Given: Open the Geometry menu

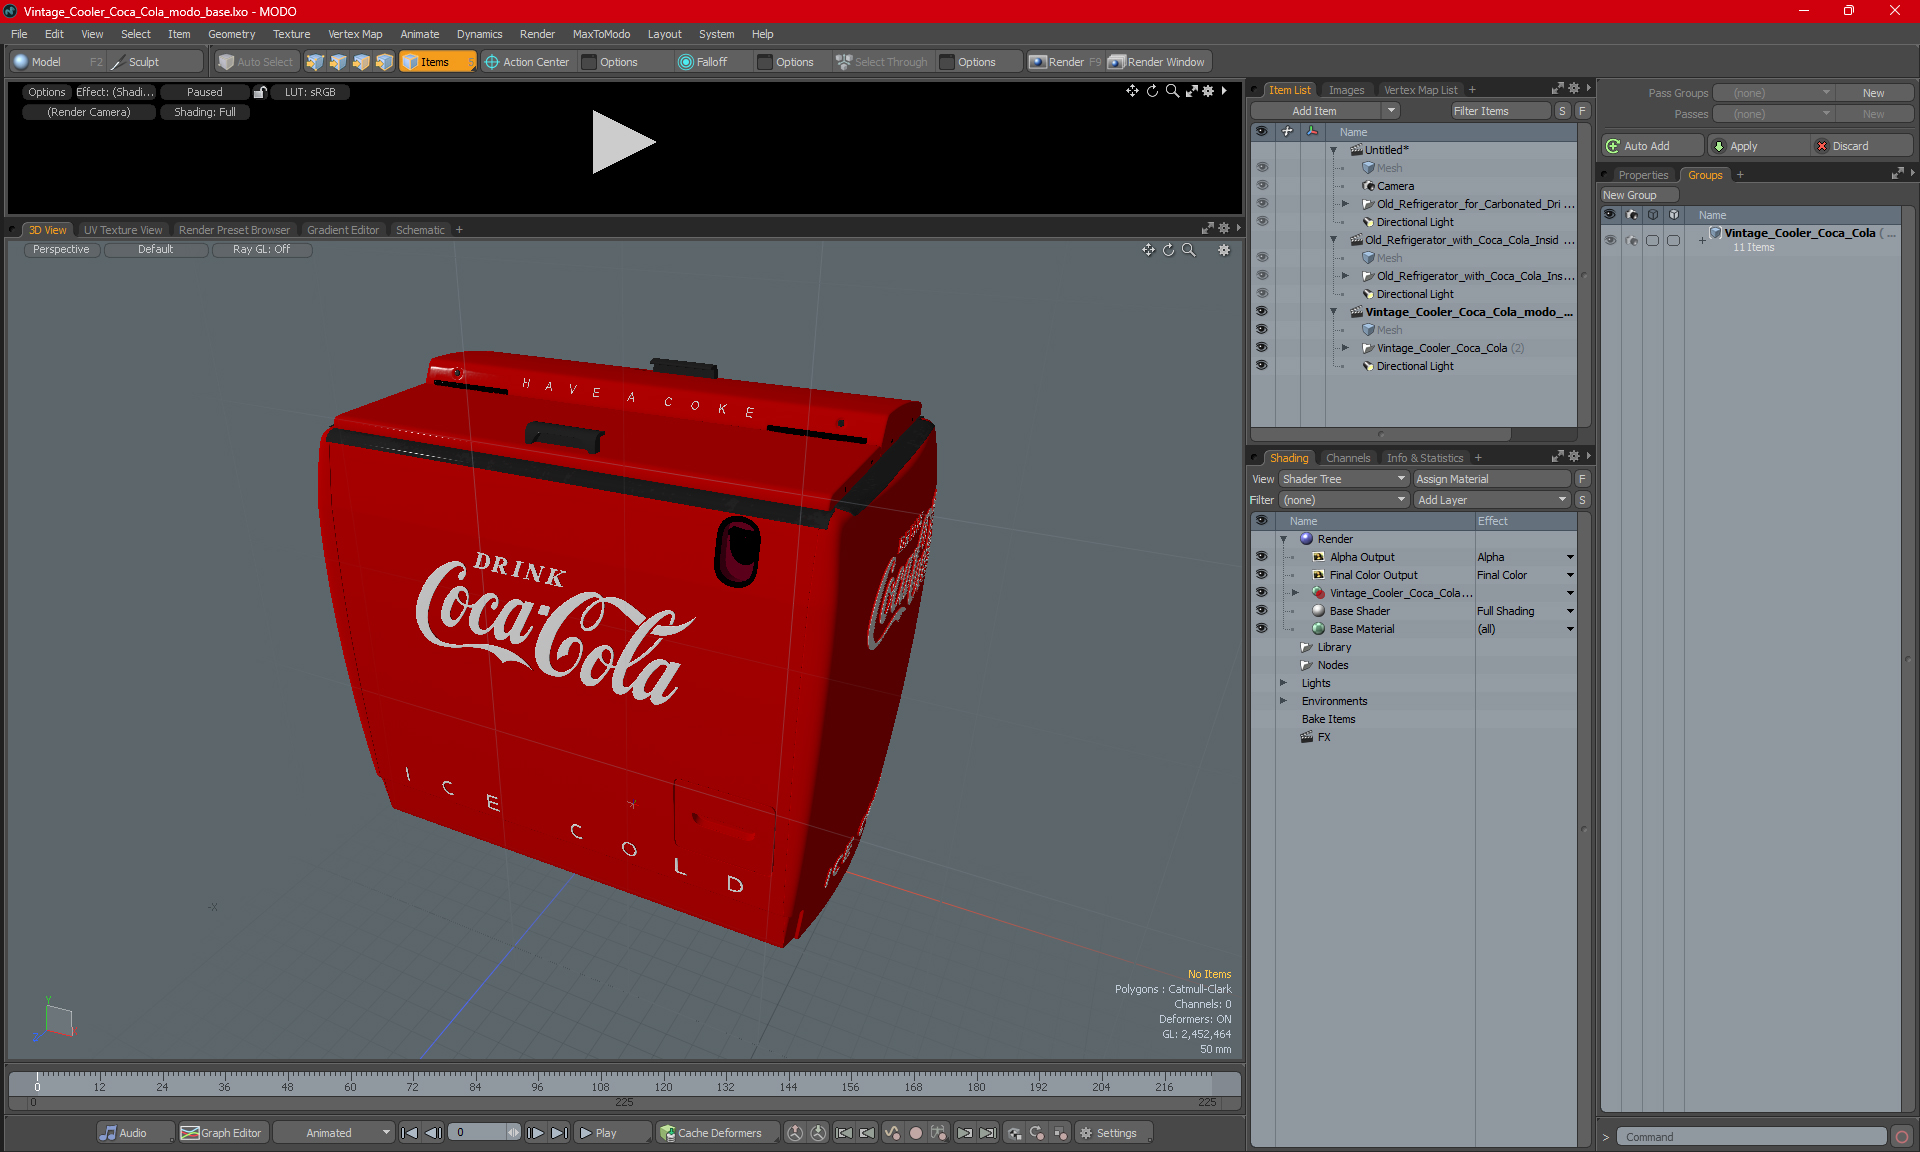Looking at the screenshot, I should (x=231, y=34).
